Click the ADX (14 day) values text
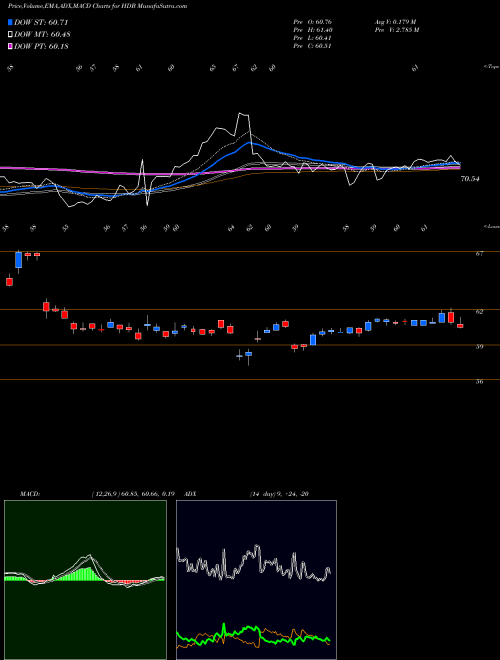This screenshot has width=500, height=660. point(279,494)
